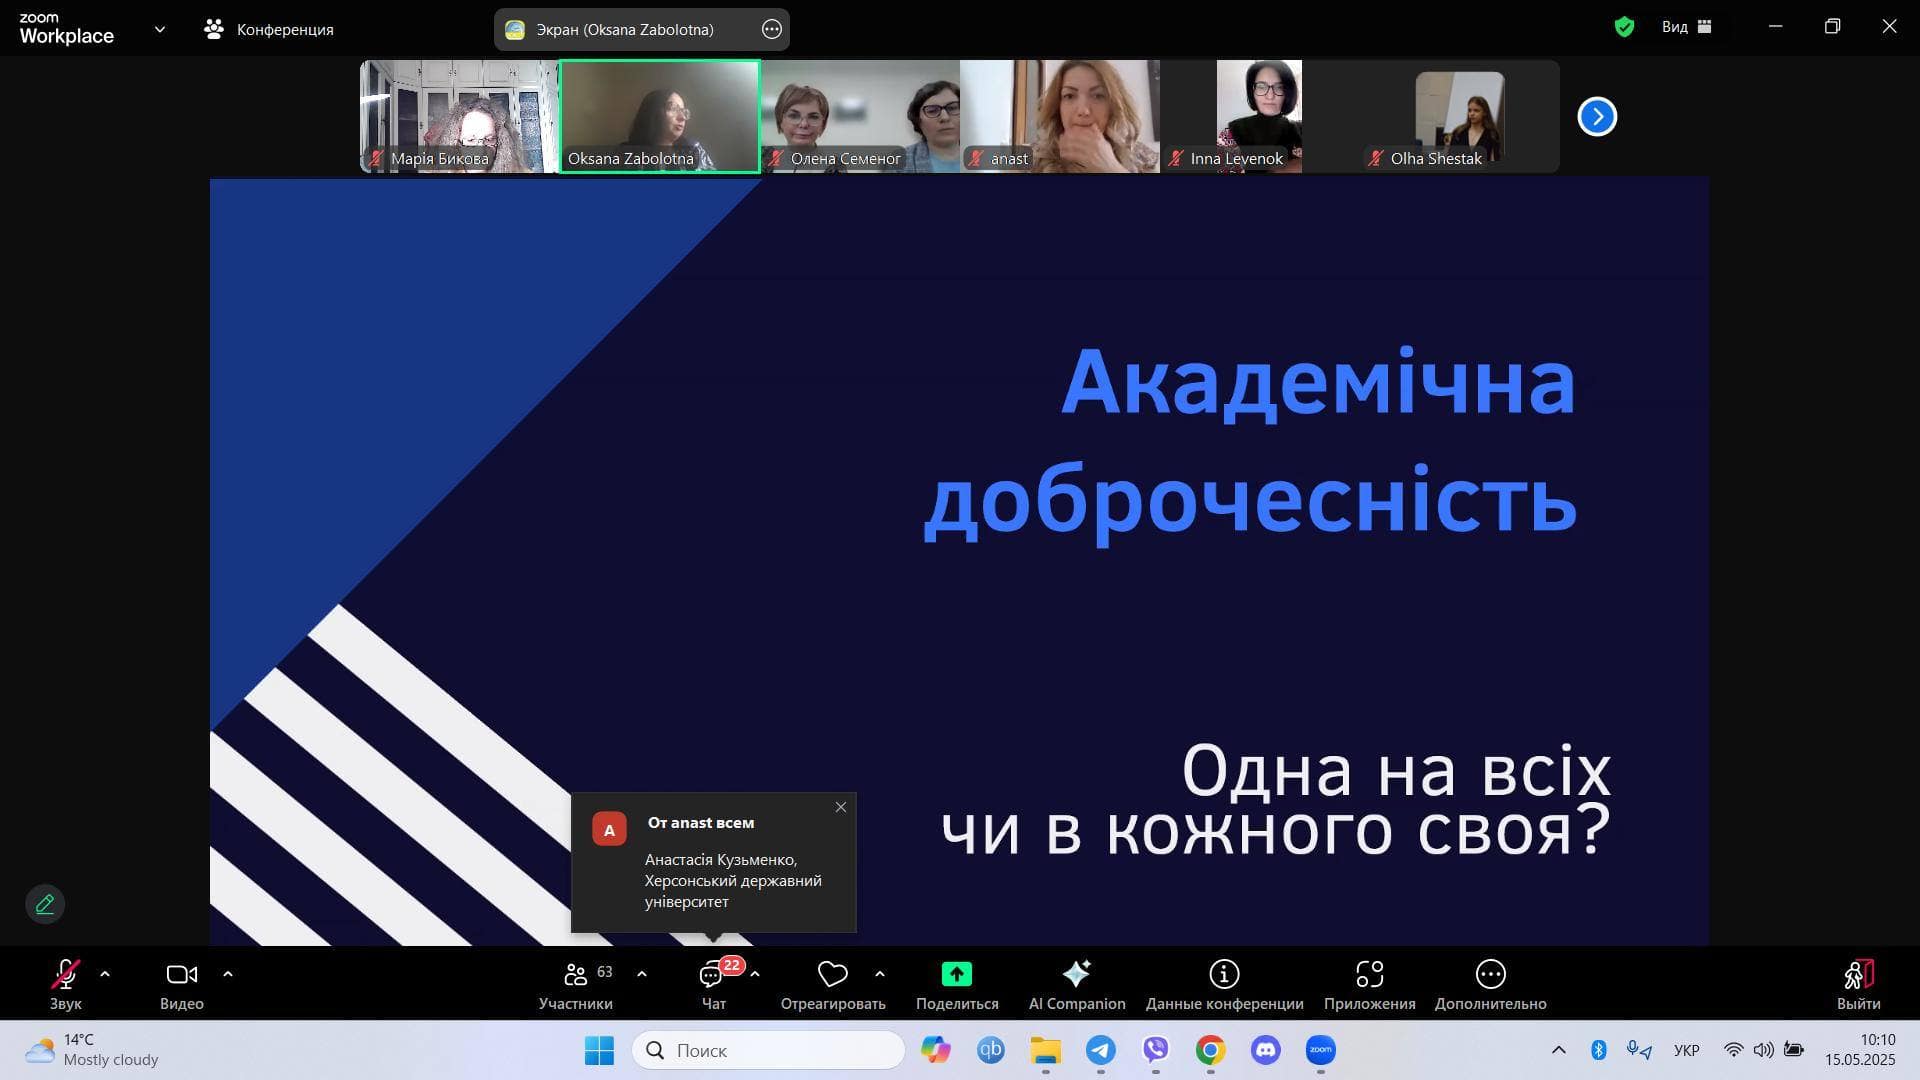This screenshot has height=1080, width=1920.
Task: Open the Reactions heart button
Action: point(832,974)
